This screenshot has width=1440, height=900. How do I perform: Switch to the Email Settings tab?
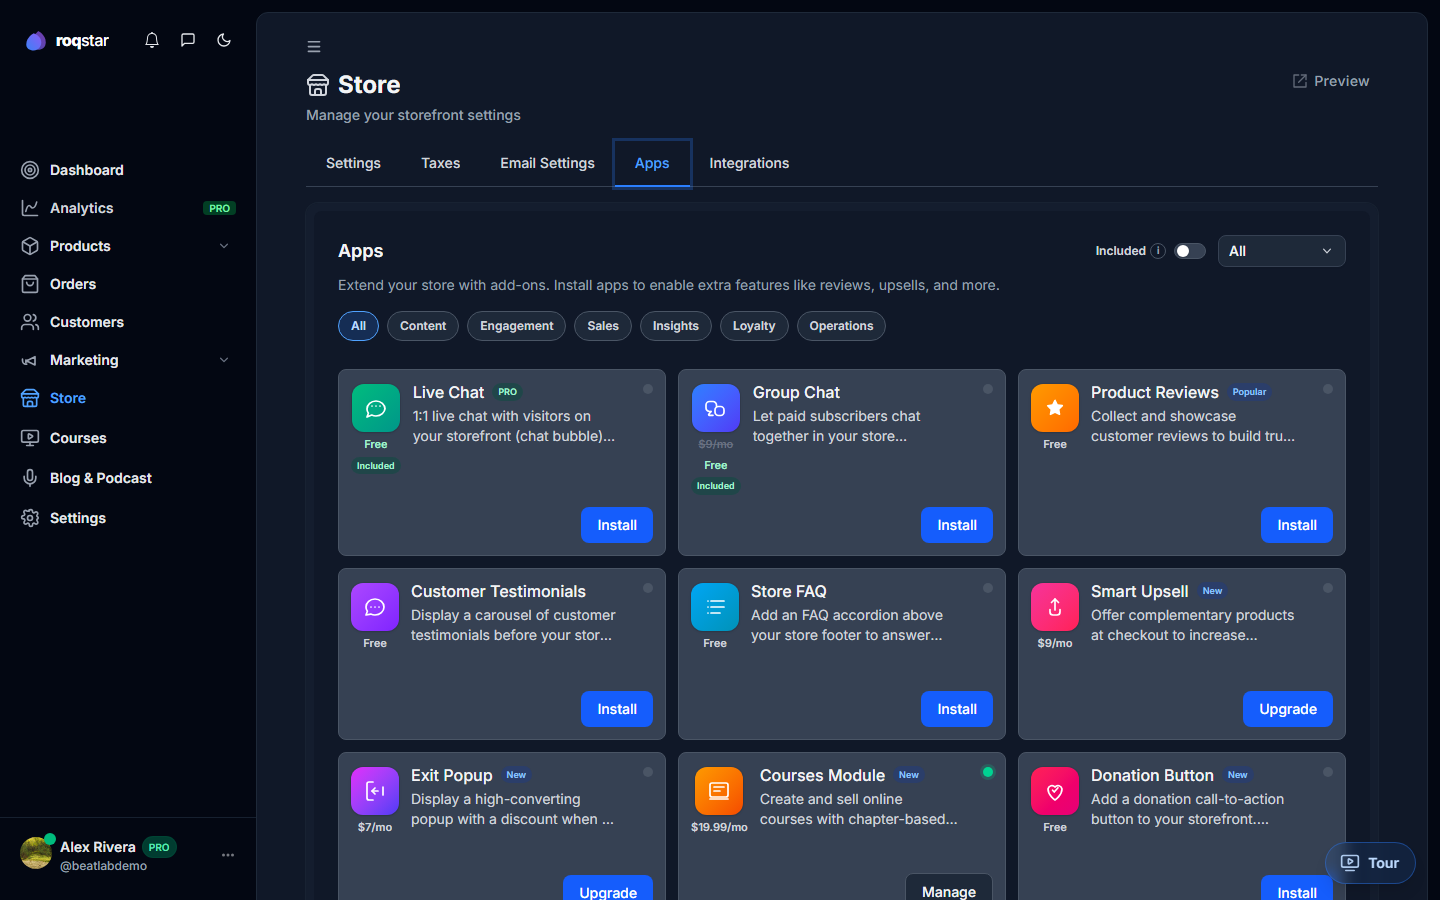tap(547, 163)
